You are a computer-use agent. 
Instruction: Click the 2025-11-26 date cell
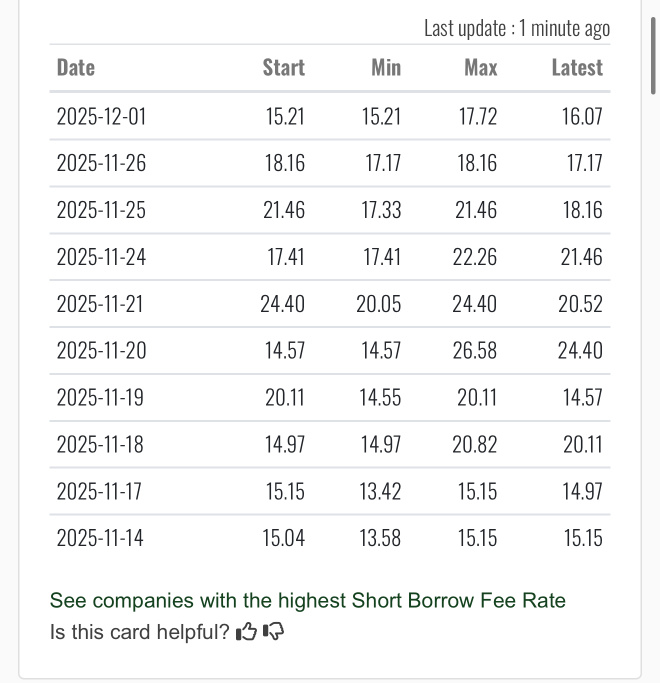[x=101, y=163]
